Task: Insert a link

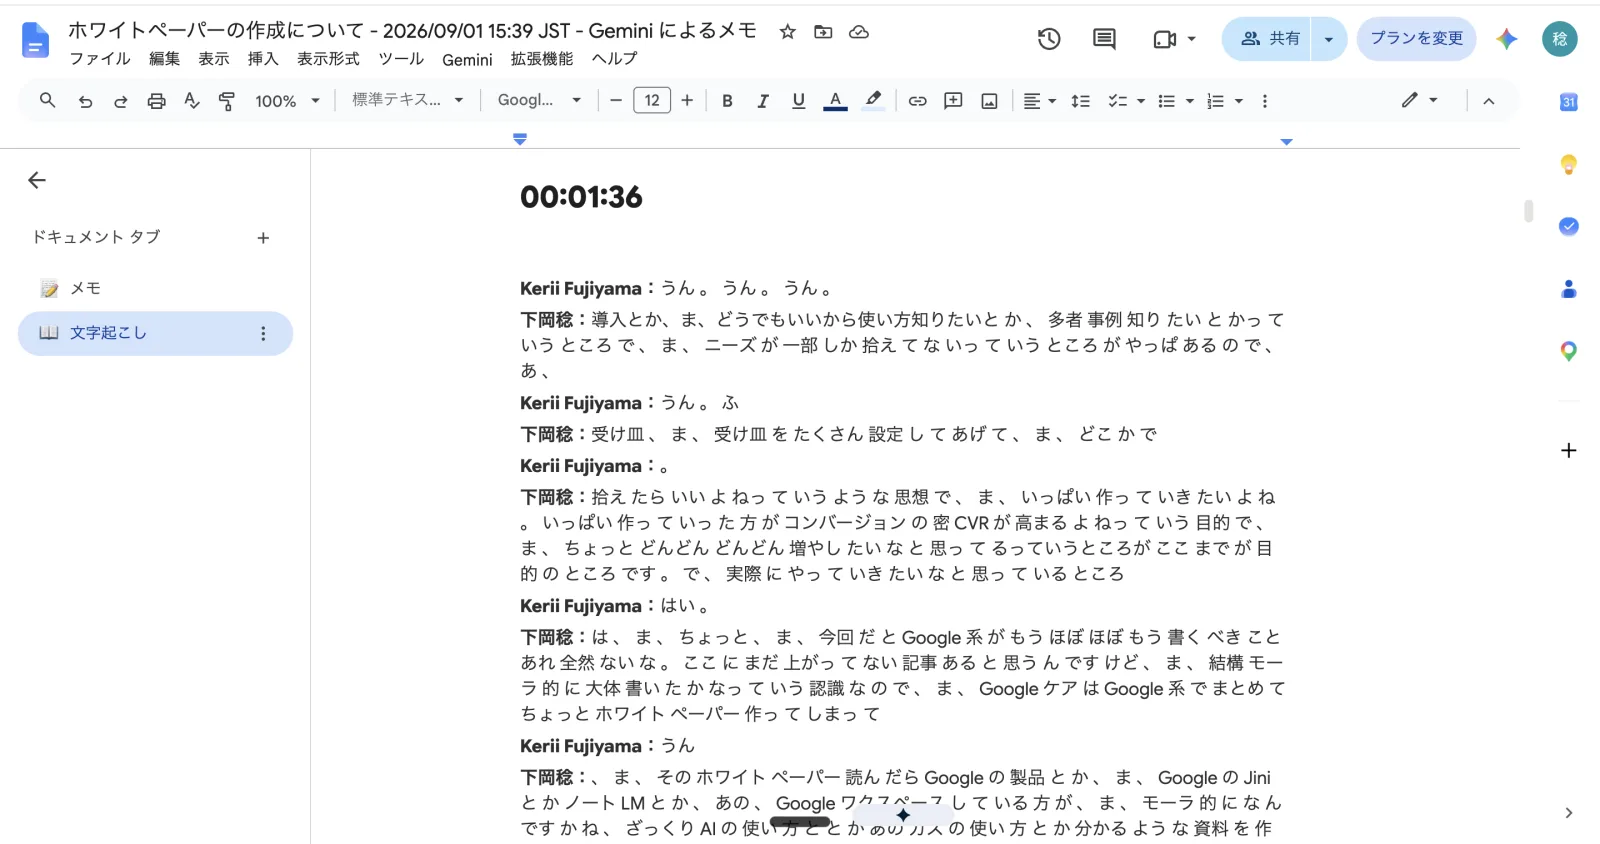Action: (917, 101)
